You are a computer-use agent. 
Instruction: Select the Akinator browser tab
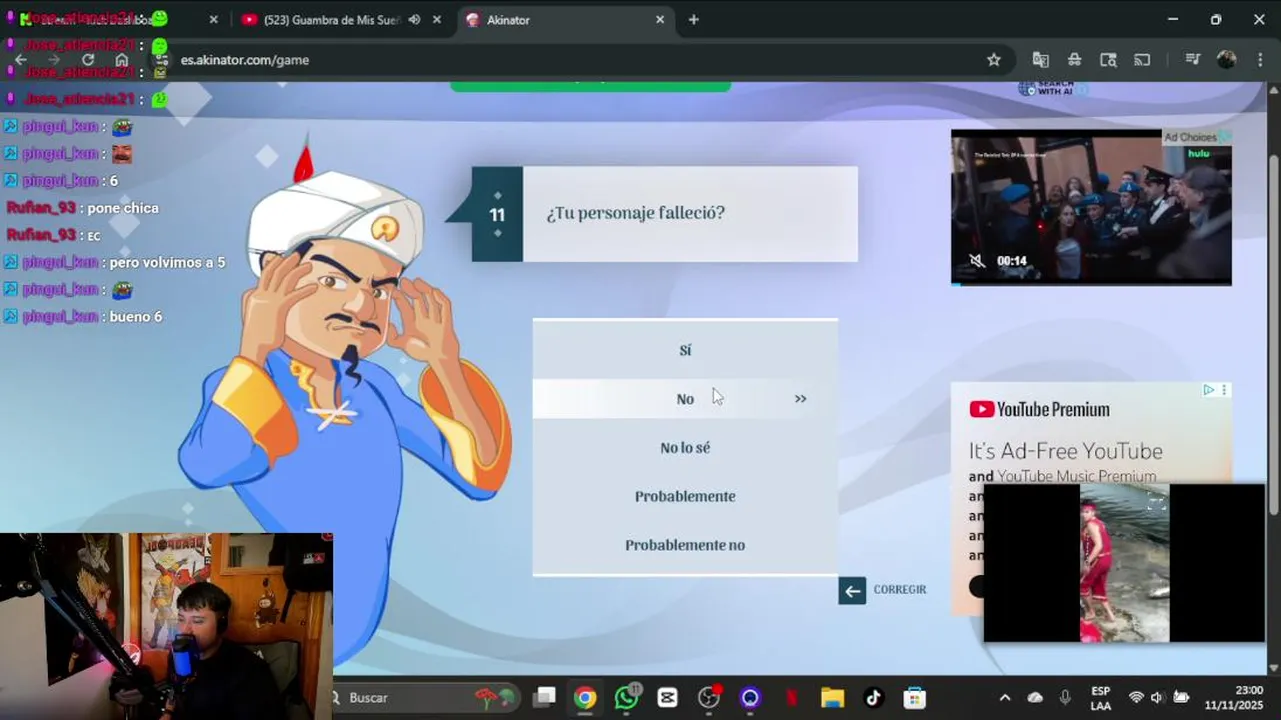coord(565,20)
